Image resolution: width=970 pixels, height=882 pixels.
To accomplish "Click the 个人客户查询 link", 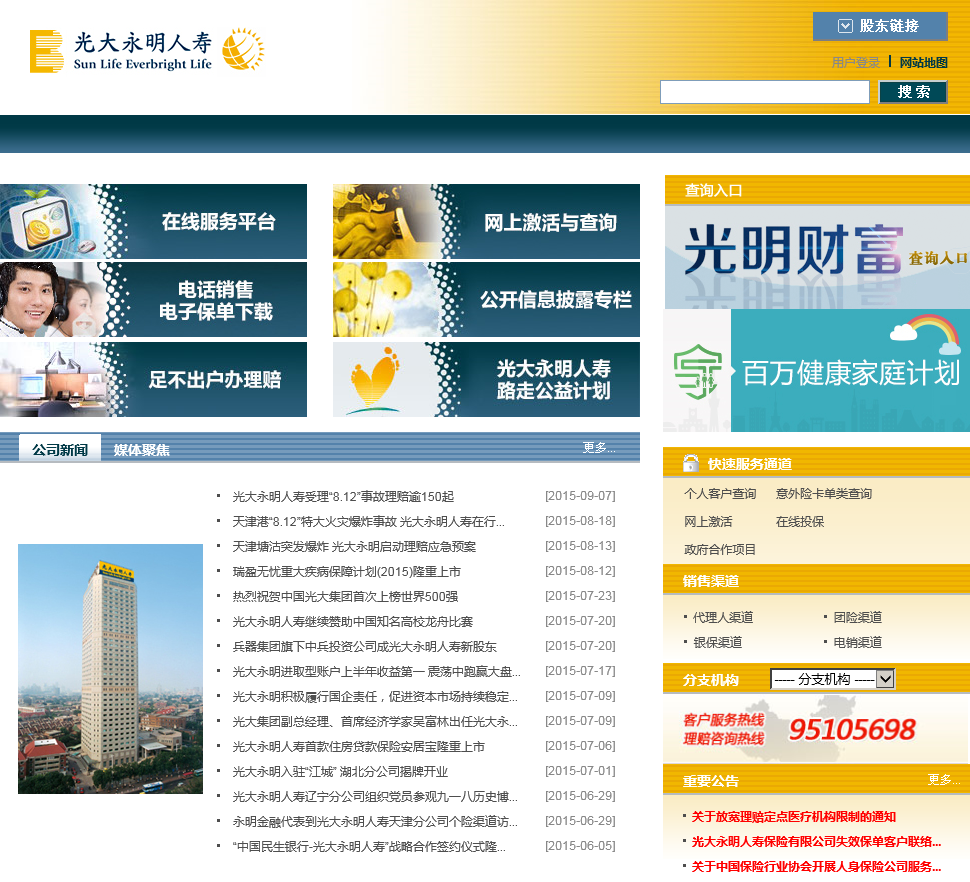I will pyautogui.click(x=720, y=494).
